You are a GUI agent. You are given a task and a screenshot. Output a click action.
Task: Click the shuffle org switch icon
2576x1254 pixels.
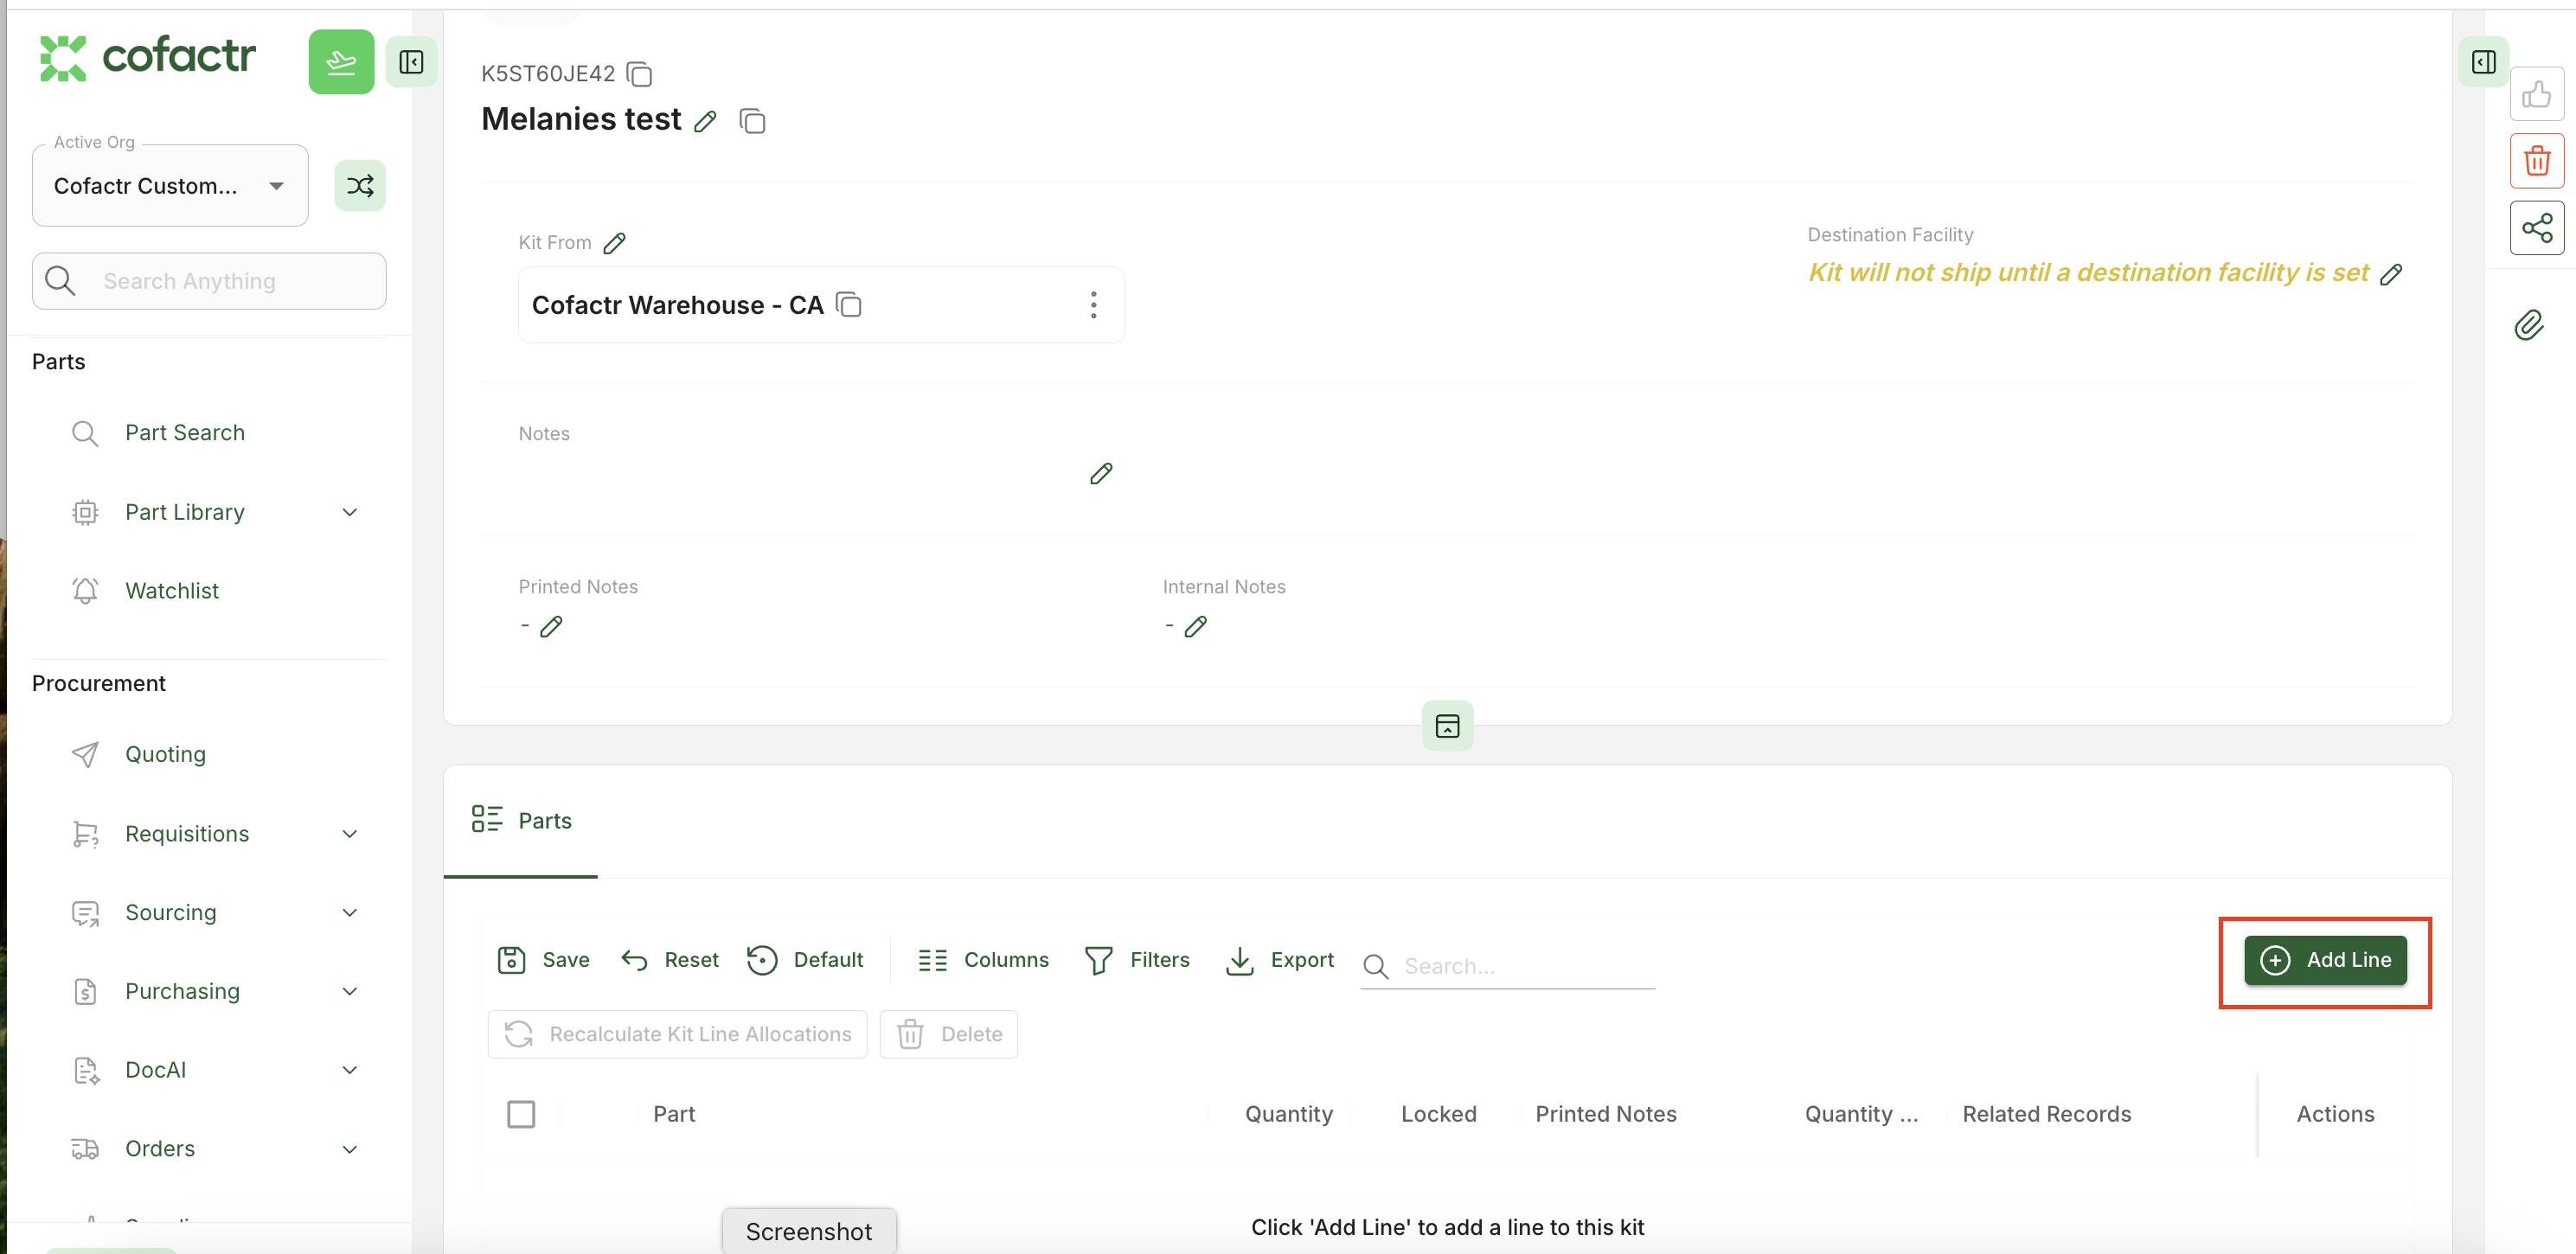[360, 185]
